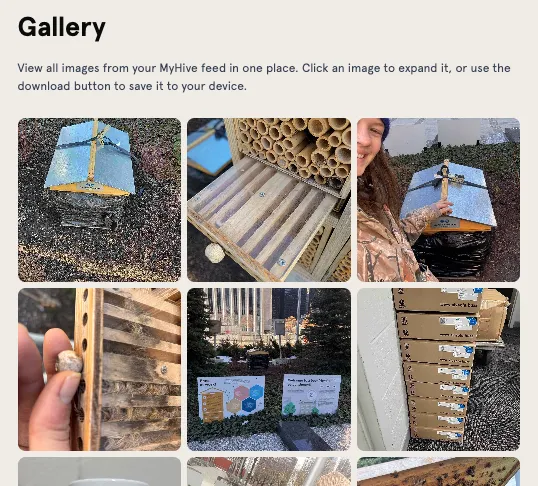
Task: Expand photo of fingers holding a cocoon
Action: tap(100, 369)
